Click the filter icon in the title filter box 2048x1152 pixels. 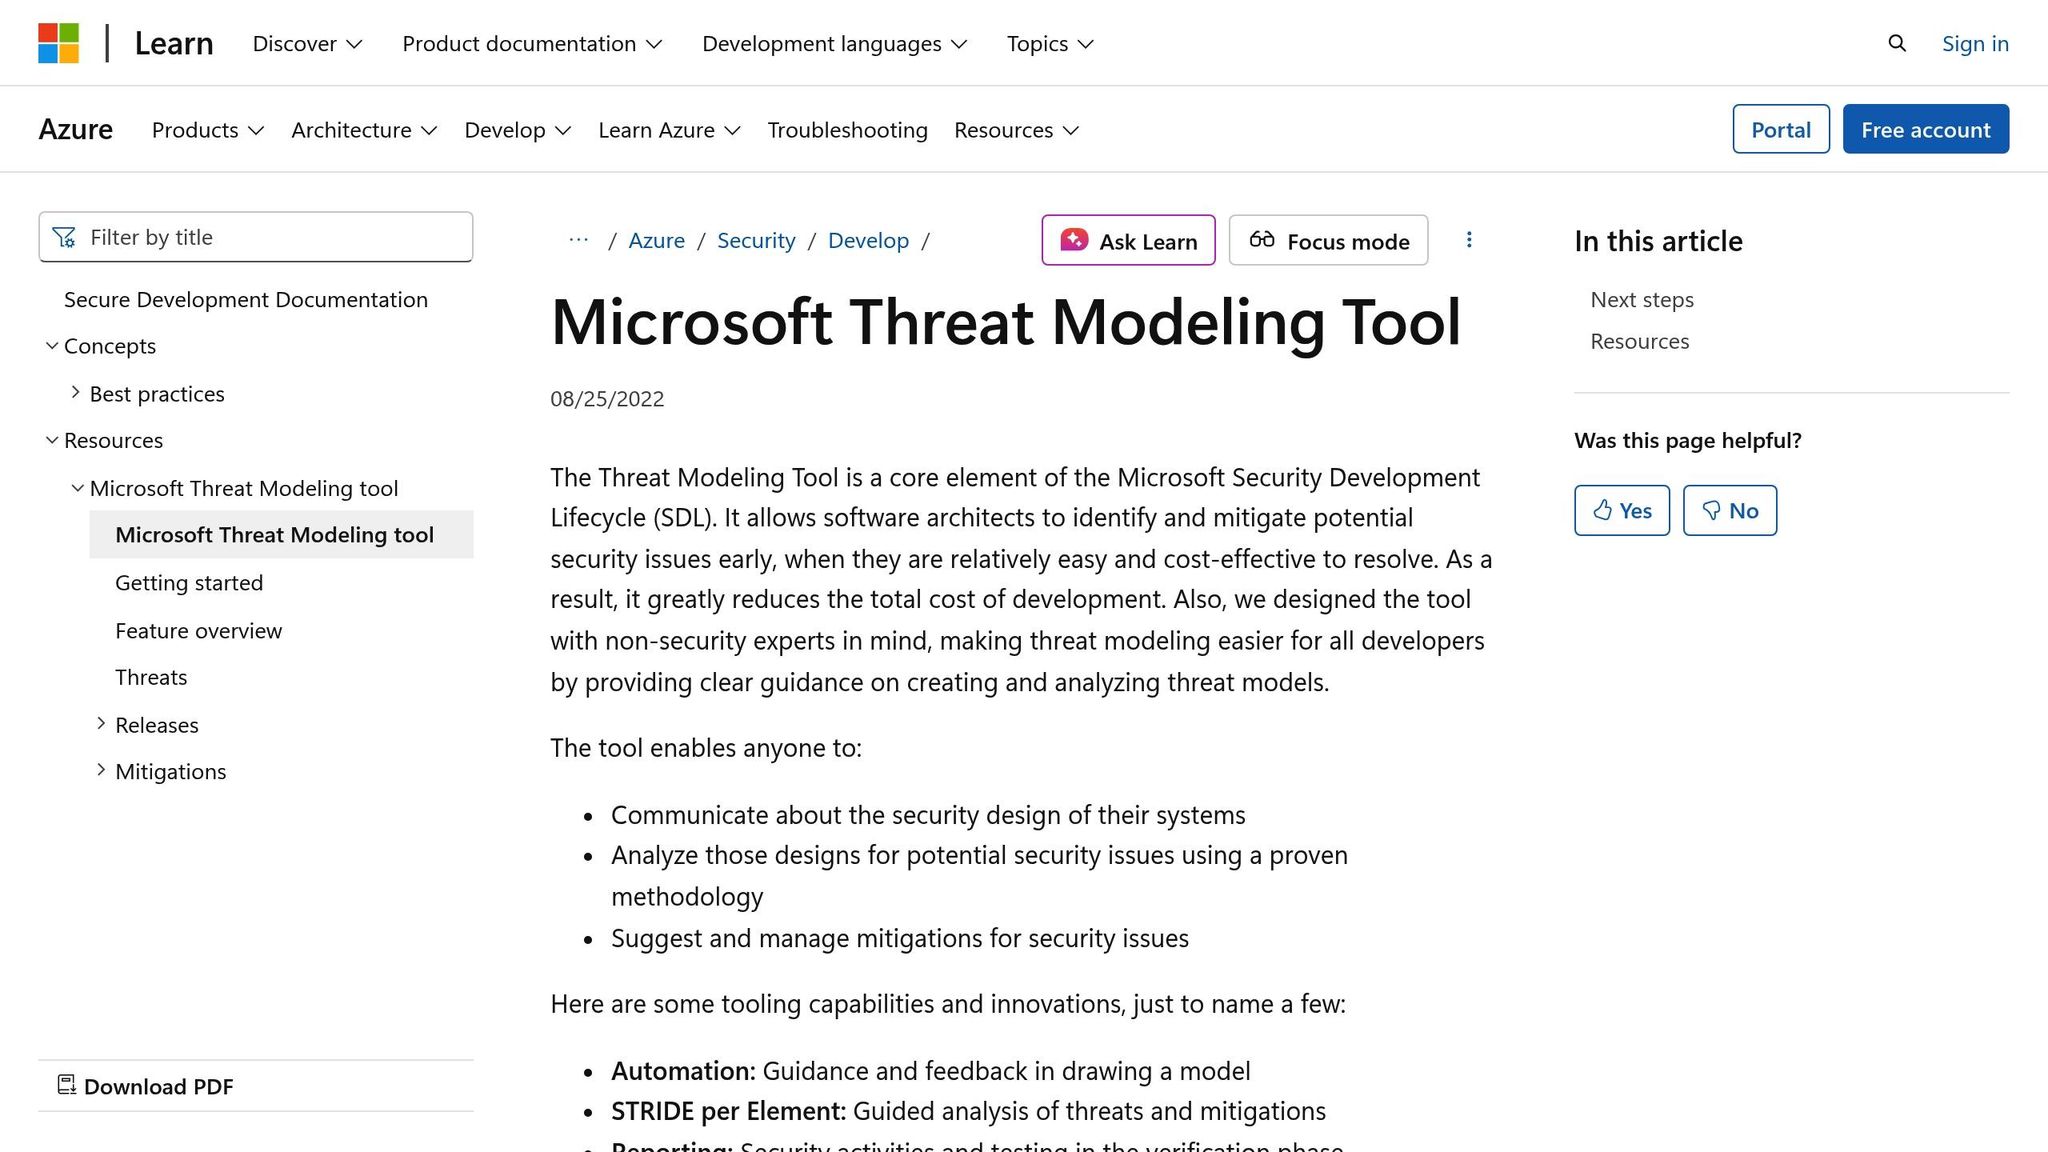click(64, 237)
